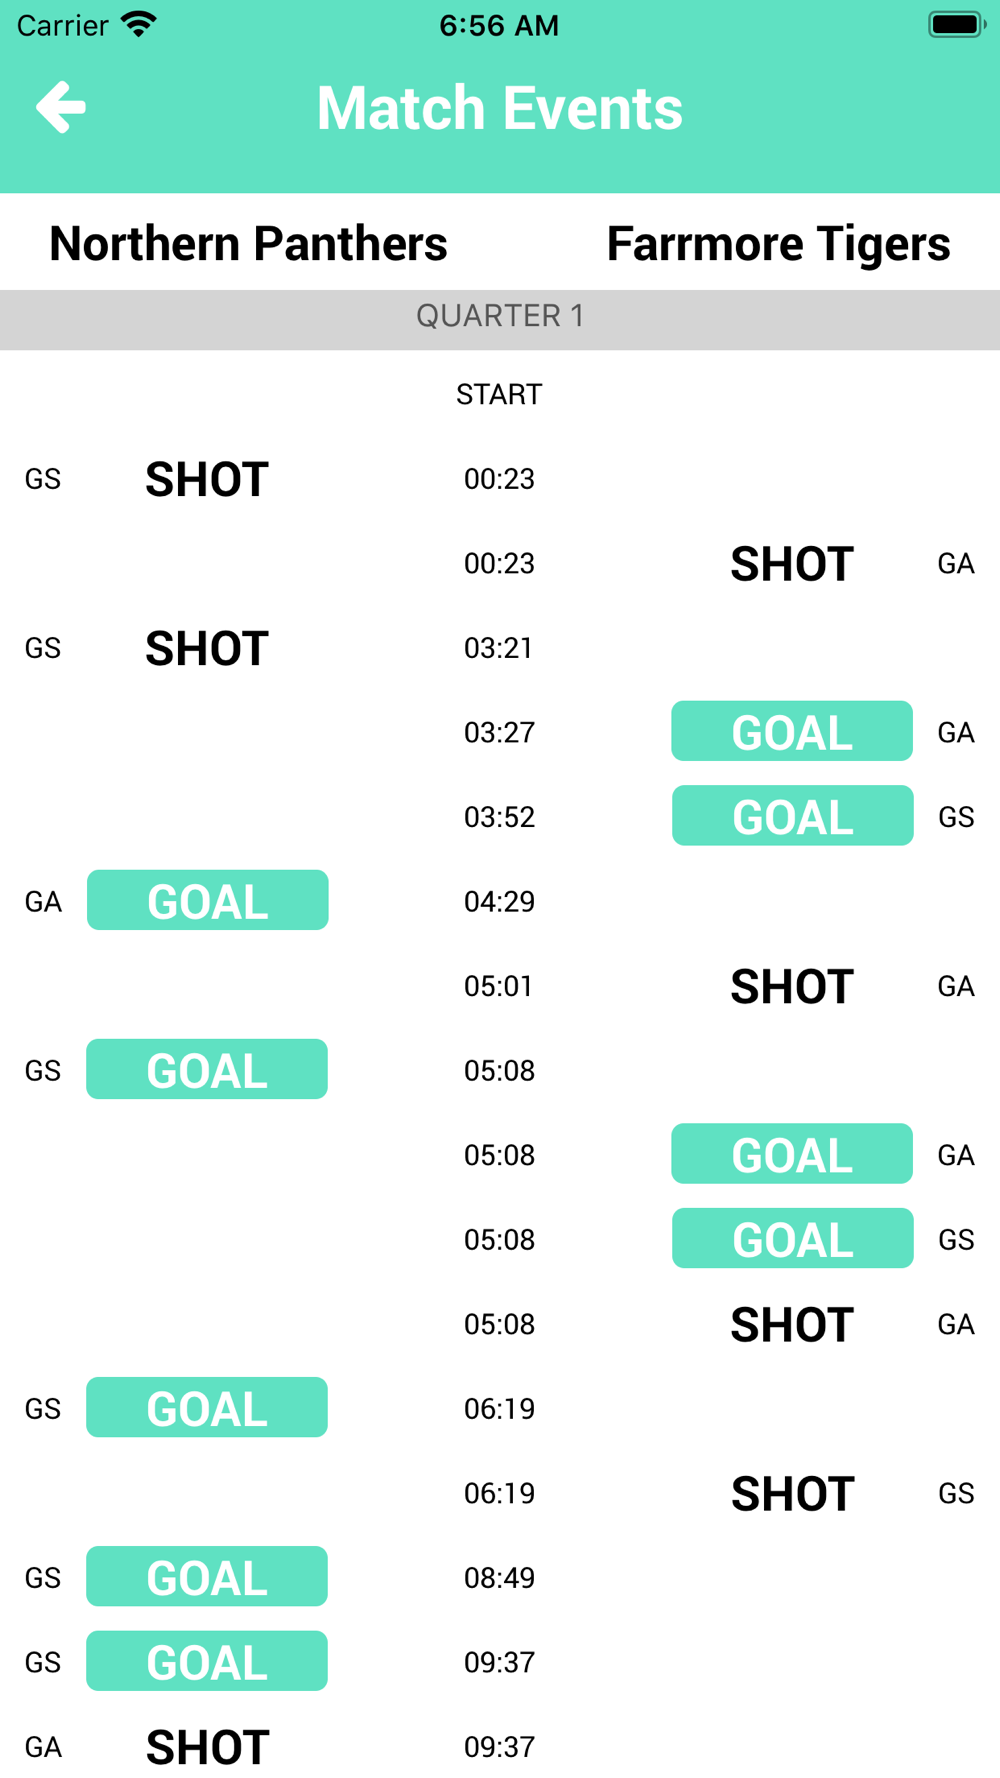This screenshot has height=1778, width=1000.
Task: Select Tigers GS SHOT event at 06:19
Action: (792, 1493)
